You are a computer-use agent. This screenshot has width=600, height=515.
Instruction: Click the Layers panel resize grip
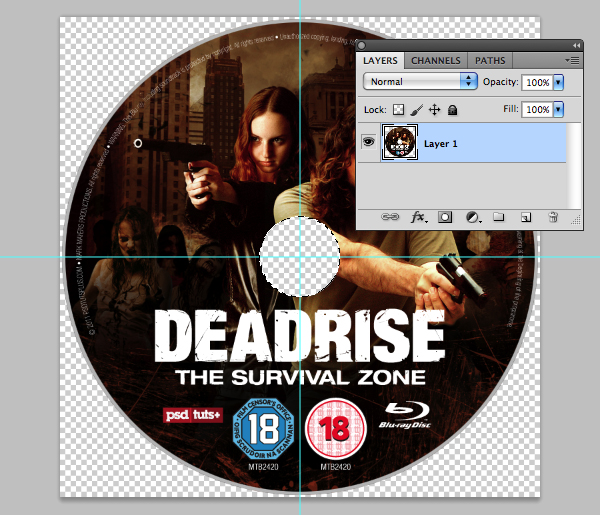point(576,221)
